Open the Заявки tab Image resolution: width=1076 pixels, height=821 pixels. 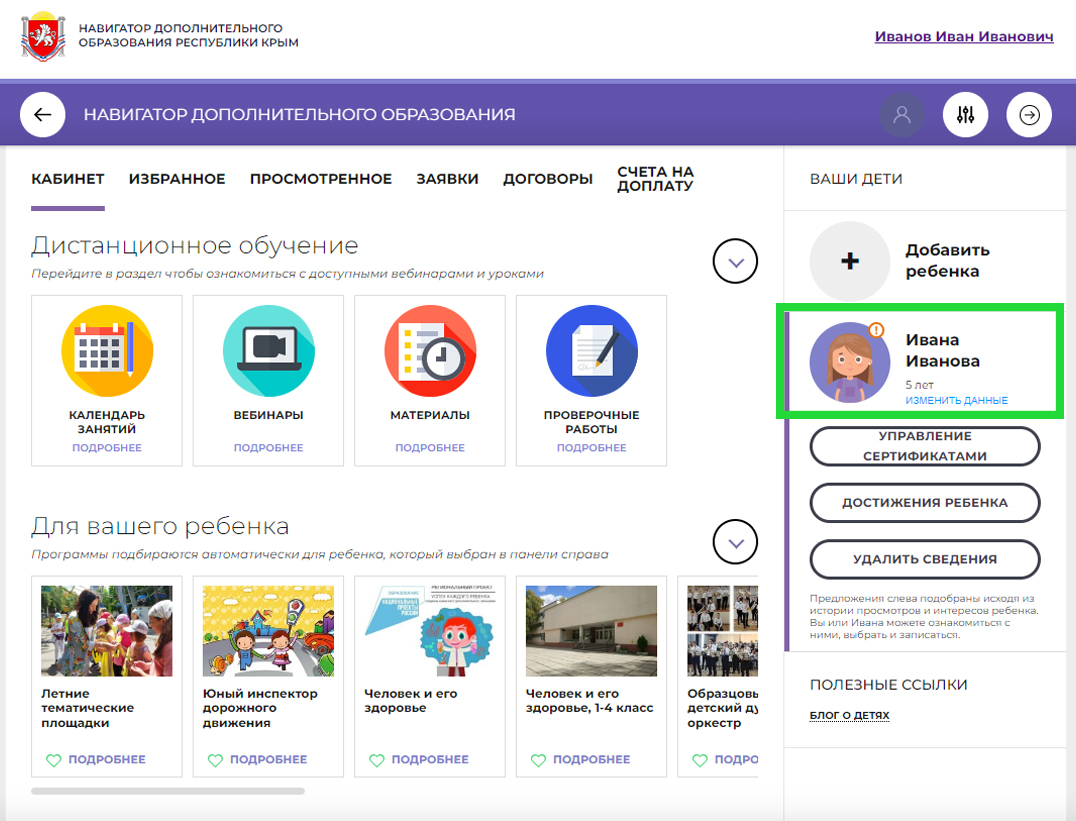[x=447, y=179]
